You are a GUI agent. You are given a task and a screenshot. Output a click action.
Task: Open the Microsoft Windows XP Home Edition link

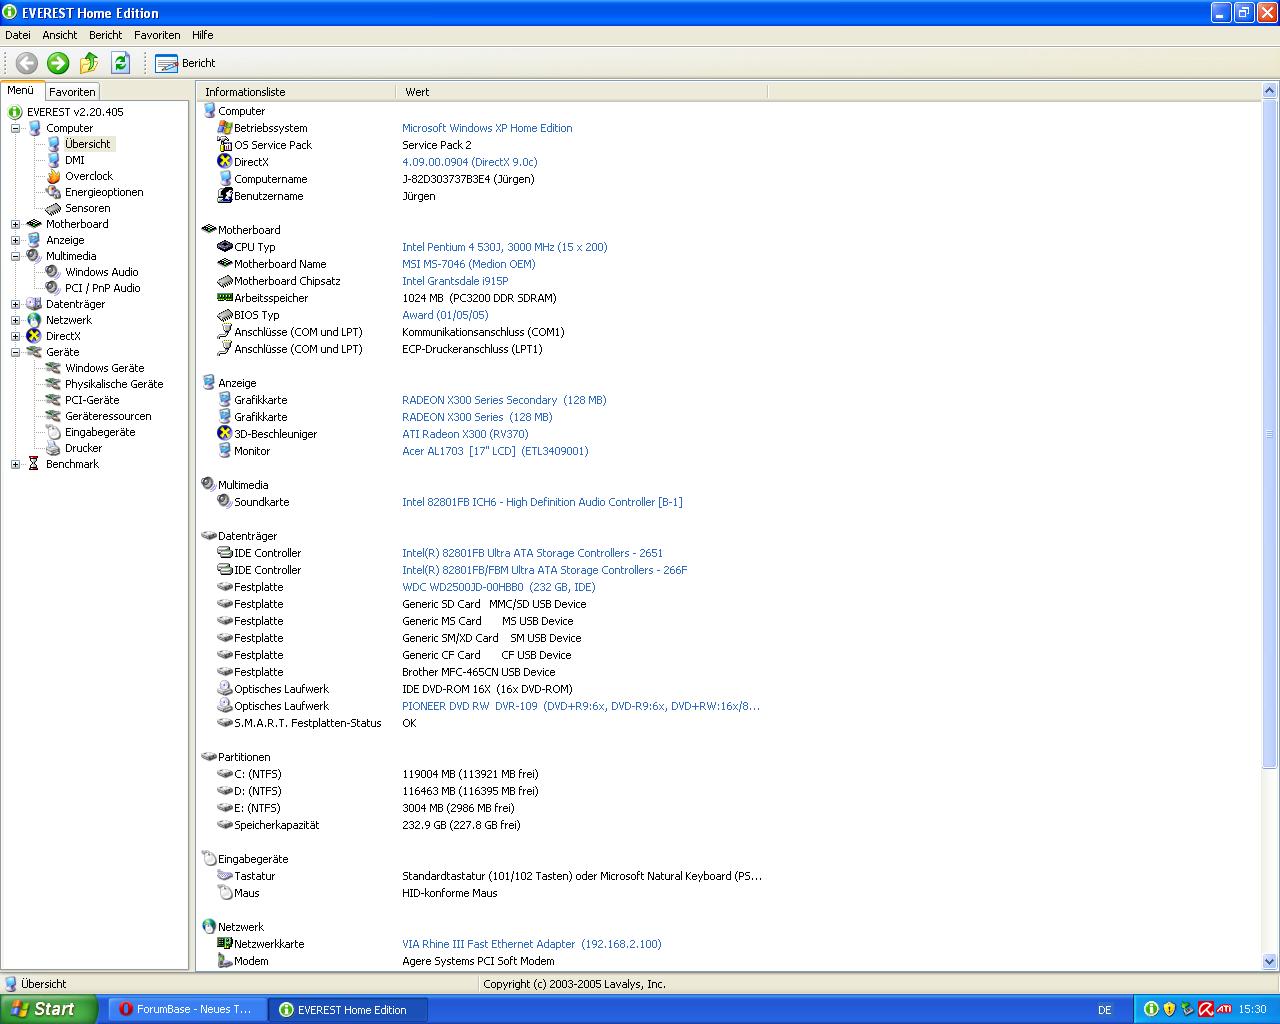coord(487,128)
